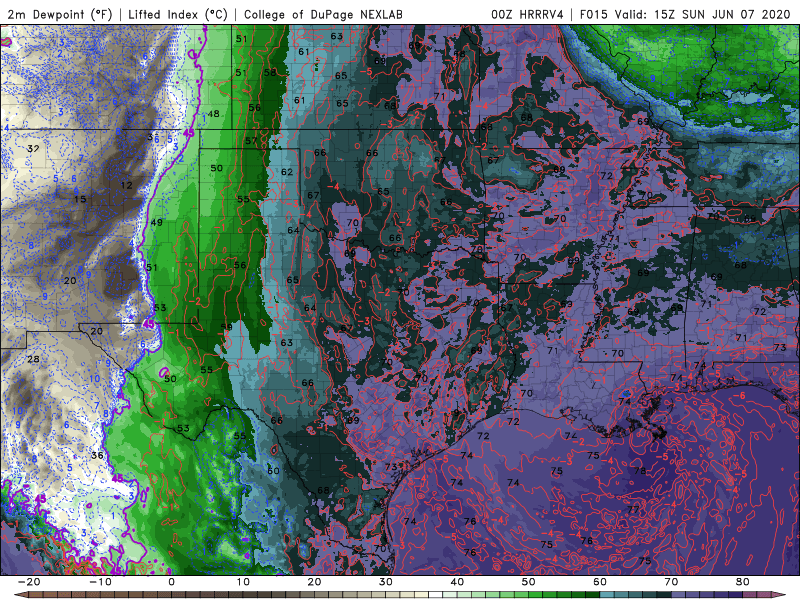Click the 70 label on the color scale

tap(671, 582)
